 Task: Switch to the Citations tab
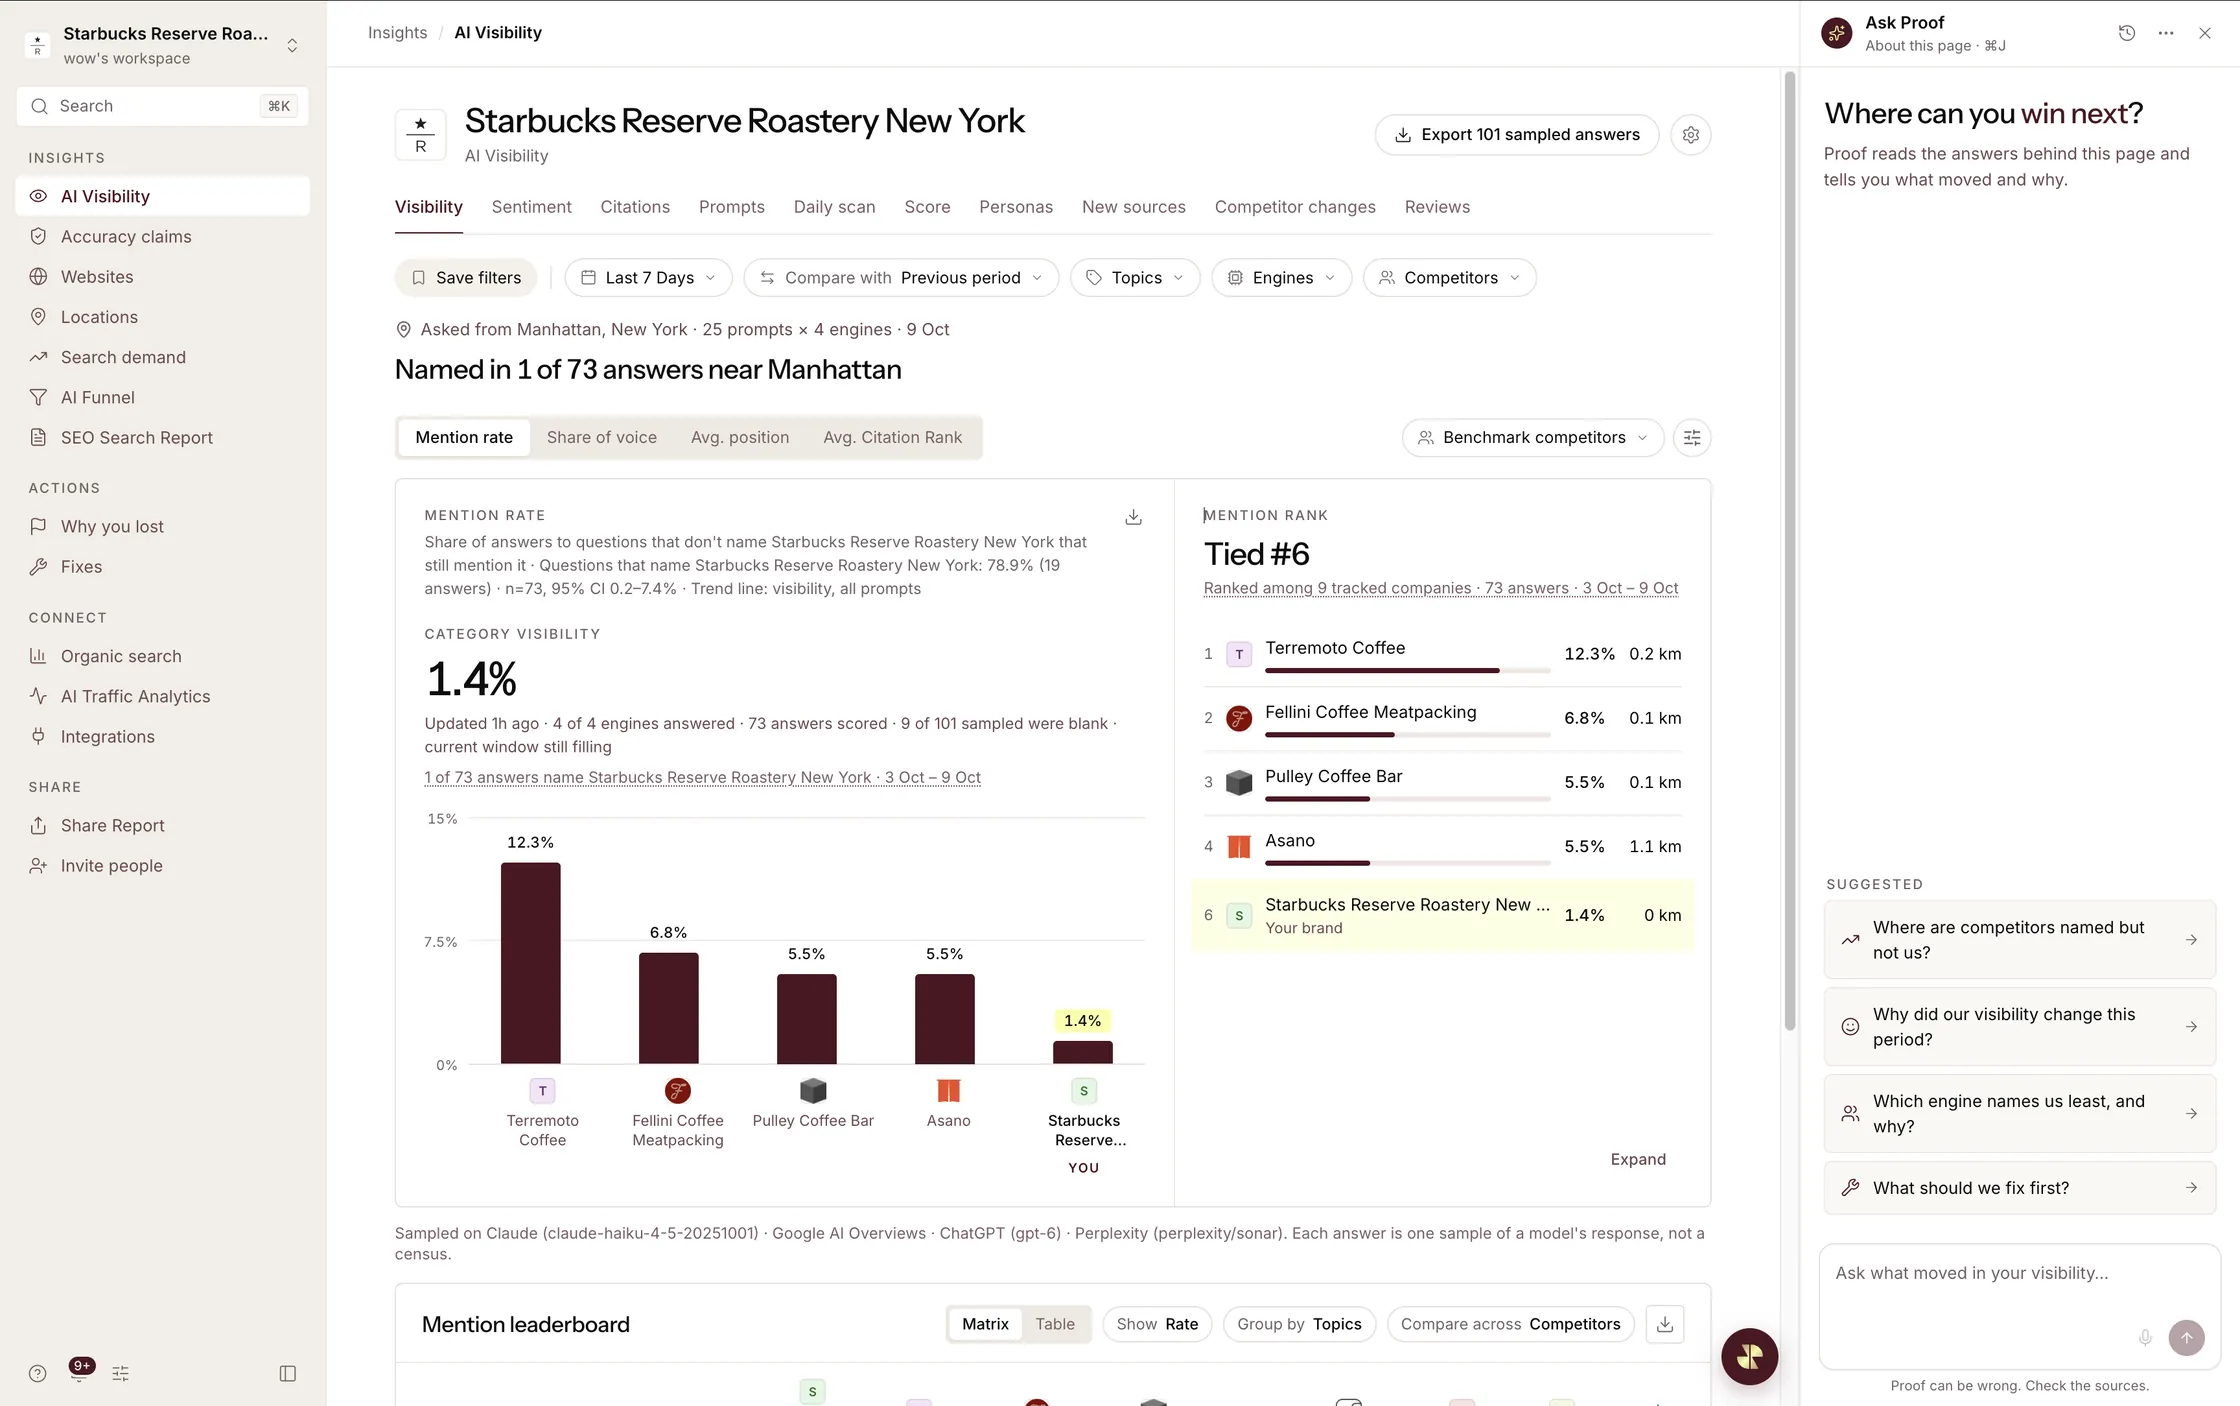click(635, 207)
